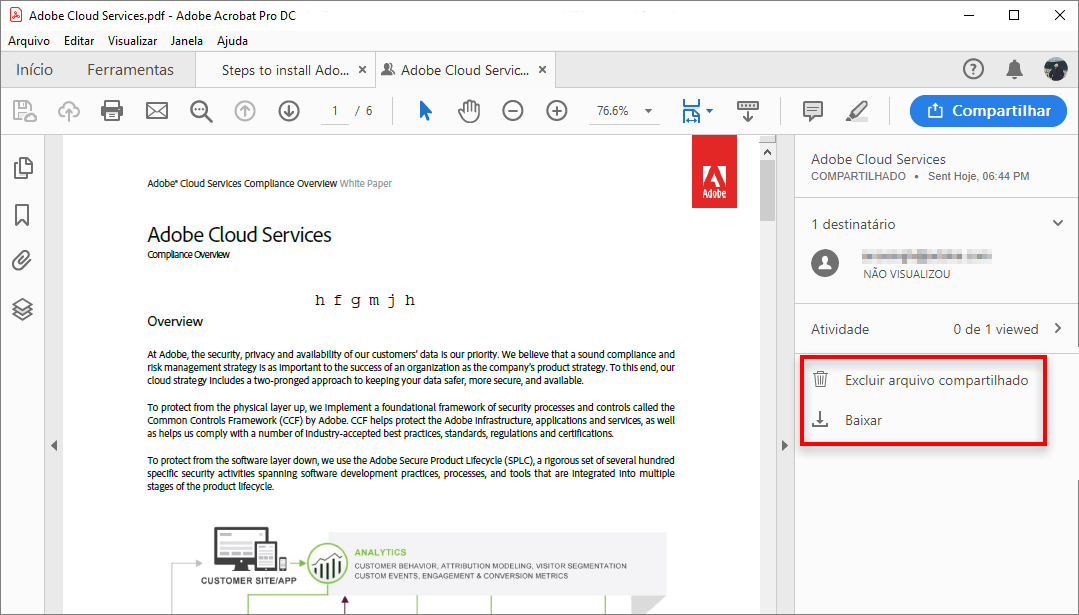Viewport: 1079px width, 615px height.
Task: Open the Visualizar menu
Action: pos(132,41)
